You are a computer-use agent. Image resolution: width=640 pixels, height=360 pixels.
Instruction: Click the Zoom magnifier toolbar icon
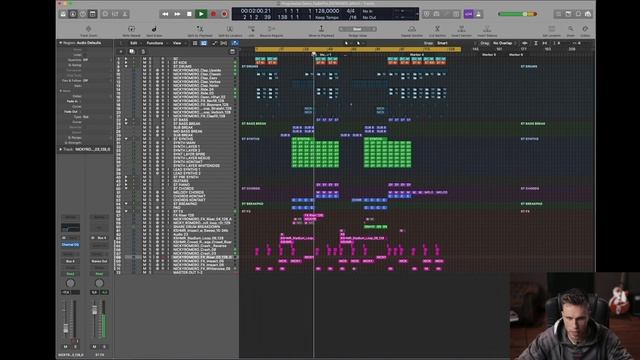pyautogui.click(x=571, y=29)
